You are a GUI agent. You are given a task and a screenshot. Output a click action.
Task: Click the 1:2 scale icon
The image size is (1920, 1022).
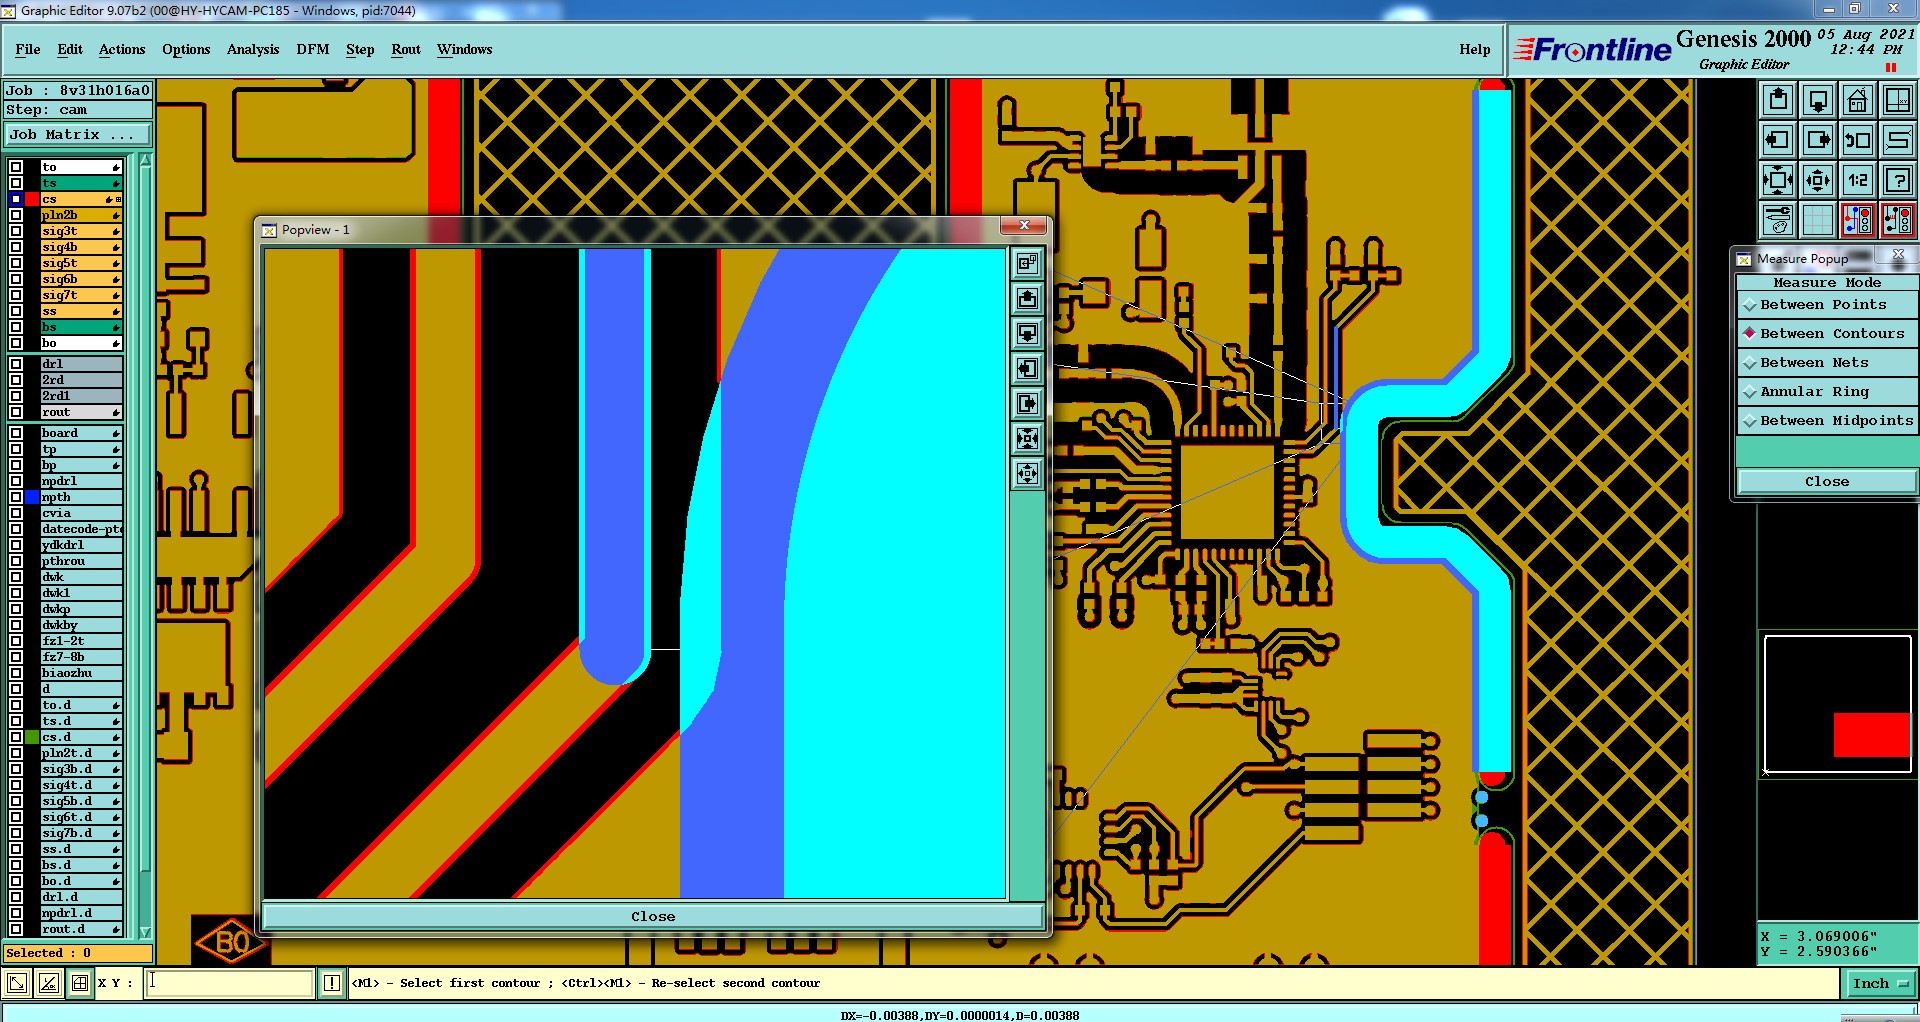pos(1858,180)
